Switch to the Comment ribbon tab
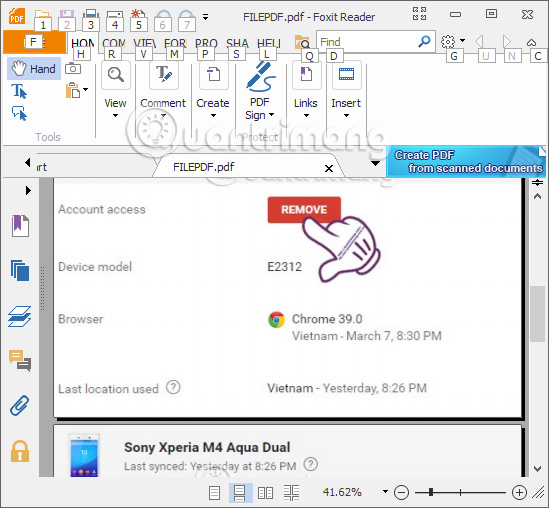Viewport: 549px width, 508px height. (x=114, y=43)
